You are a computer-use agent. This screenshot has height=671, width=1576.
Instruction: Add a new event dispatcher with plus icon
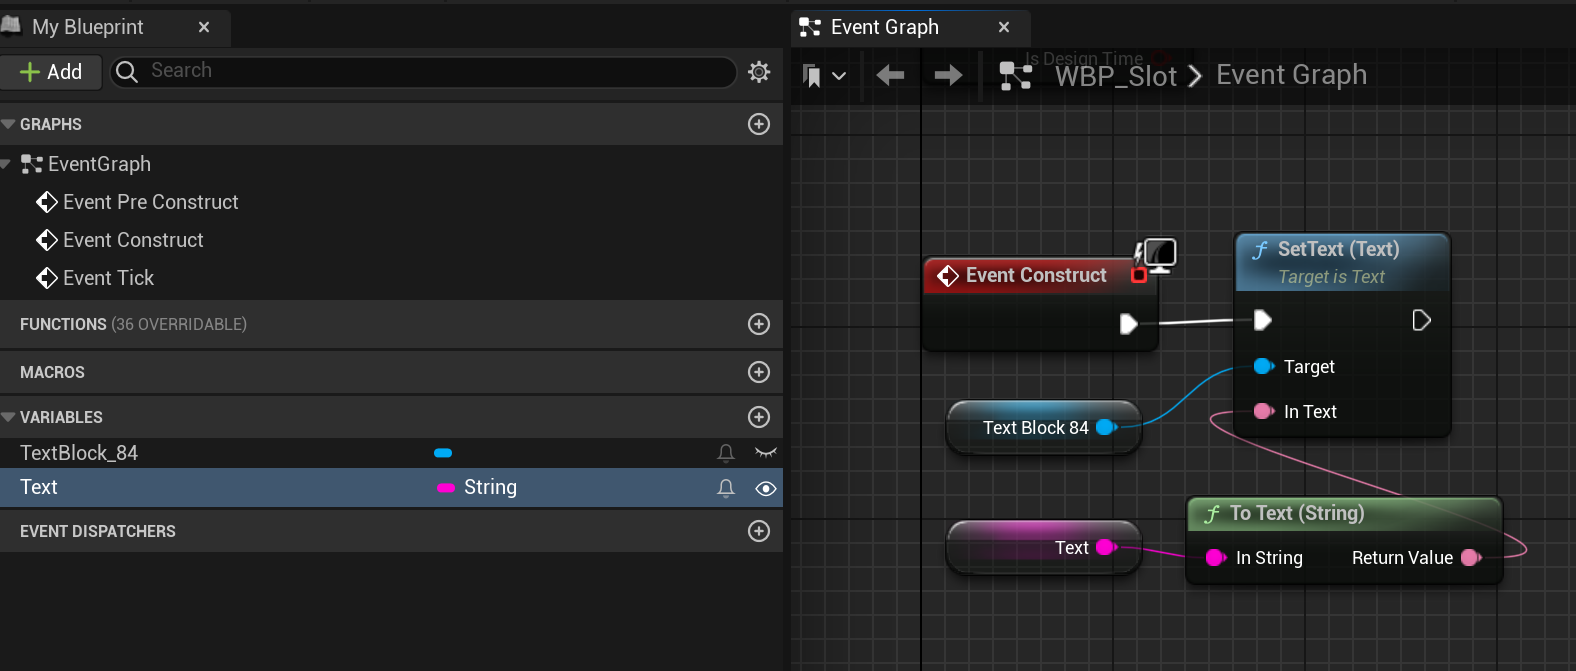tap(759, 531)
